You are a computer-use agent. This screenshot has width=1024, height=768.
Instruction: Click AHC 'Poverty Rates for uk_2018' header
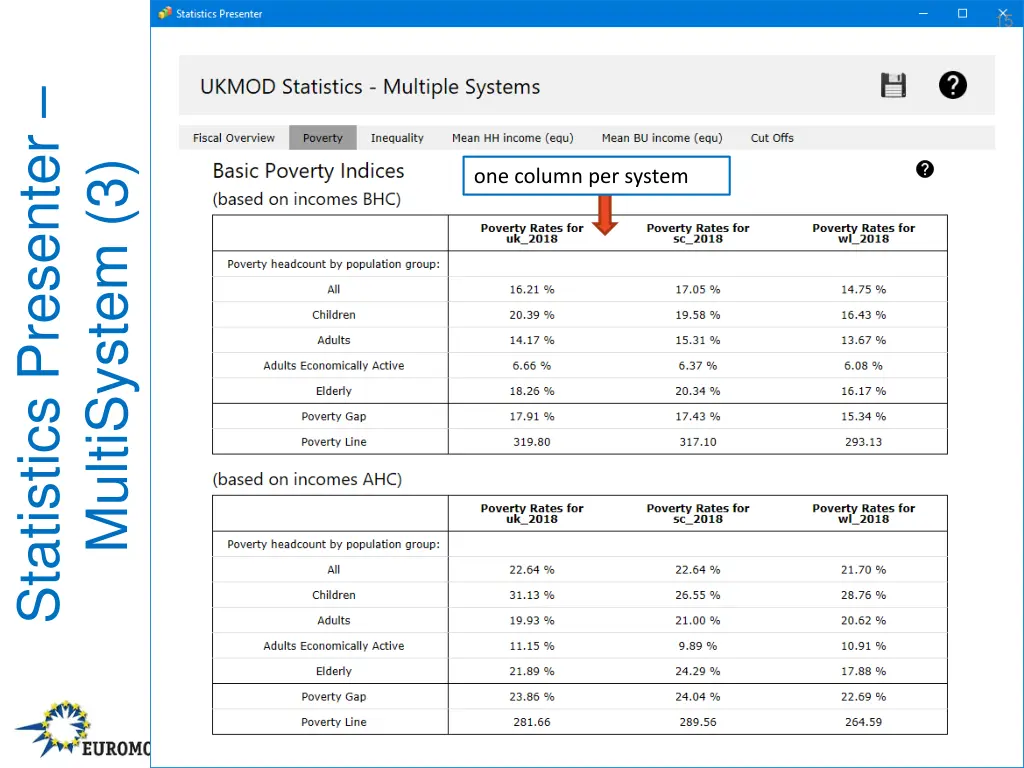point(532,513)
